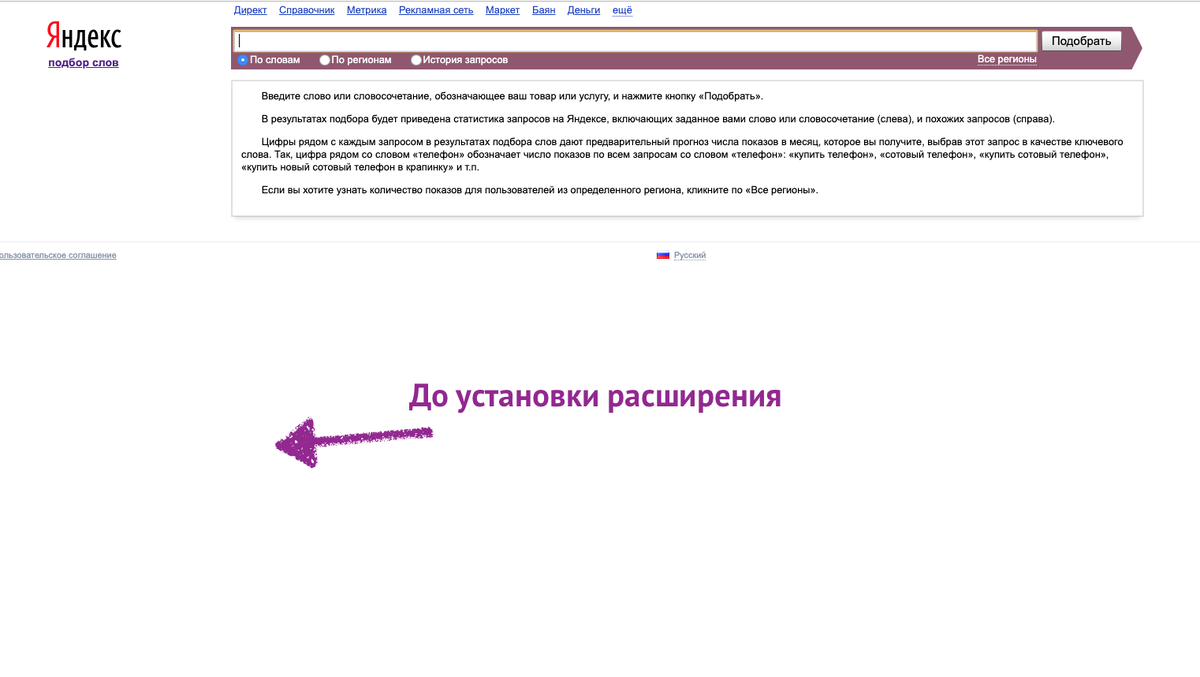Focus the keyword search input field
Screen dimensions: 1200x677
(635, 41)
